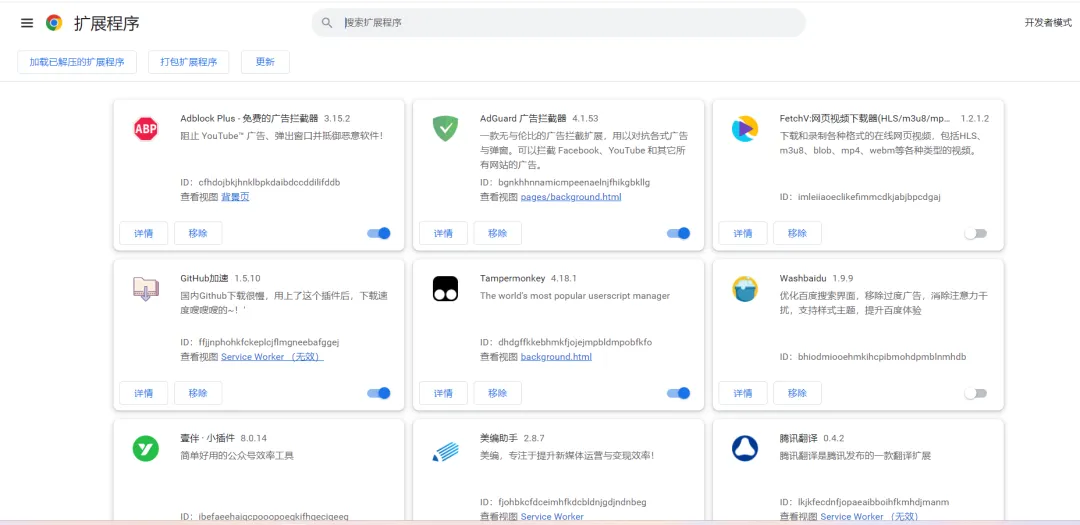Open 详情 for AdGuard
Image resolution: width=1080 pixels, height=525 pixels.
[444, 233]
